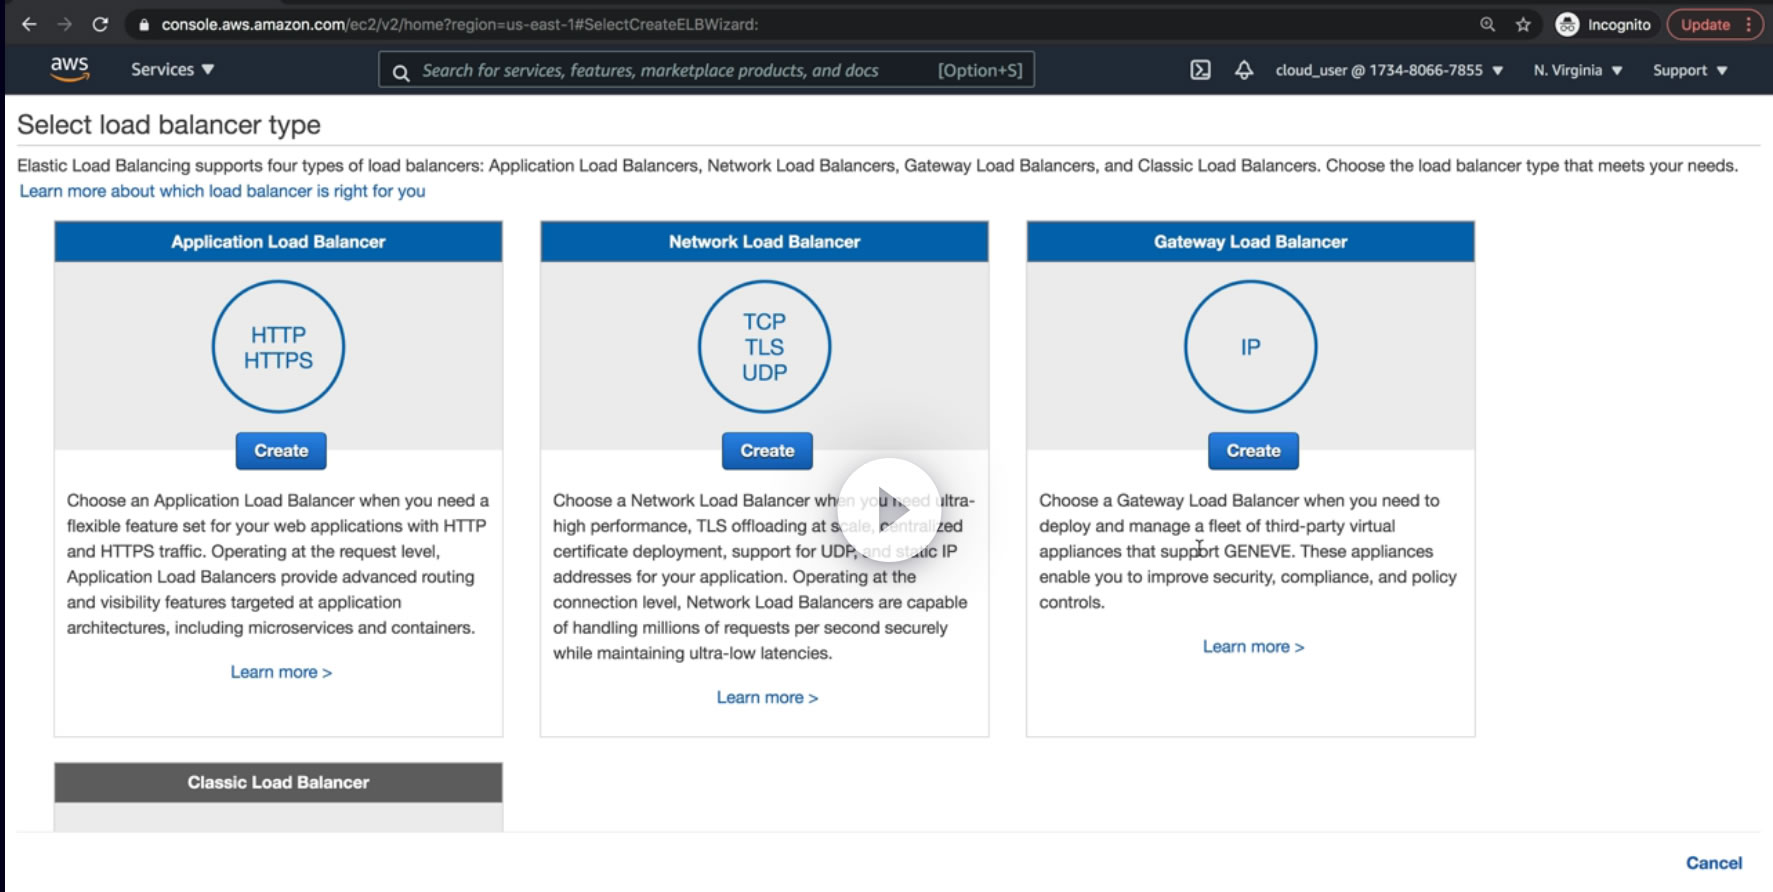The image size is (1773, 892).
Task: Click the Incognito profile icon
Action: 1567,24
